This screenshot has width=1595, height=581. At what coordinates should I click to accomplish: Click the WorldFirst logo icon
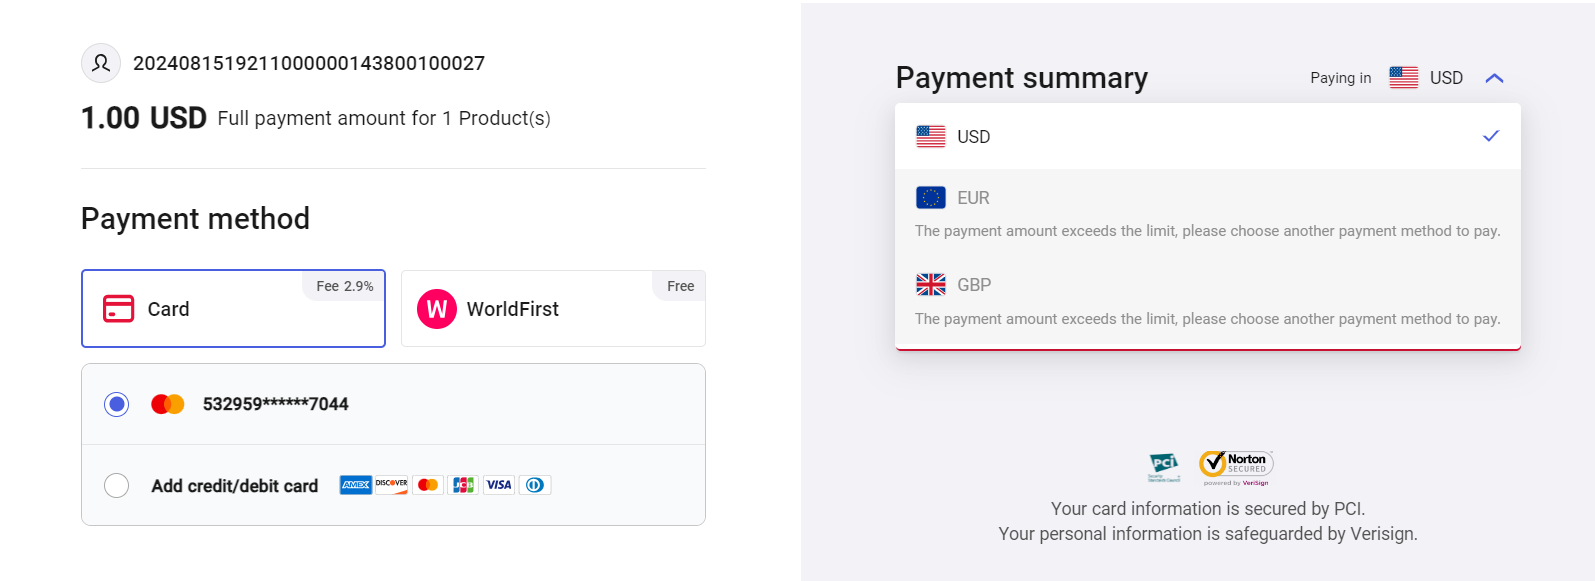pyautogui.click(x=437, y=309)
